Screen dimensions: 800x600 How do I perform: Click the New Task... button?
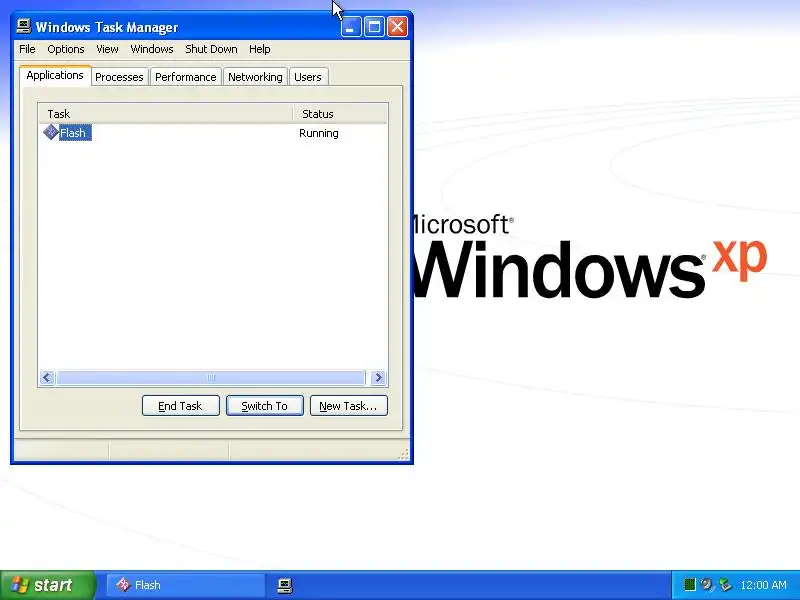348,406
